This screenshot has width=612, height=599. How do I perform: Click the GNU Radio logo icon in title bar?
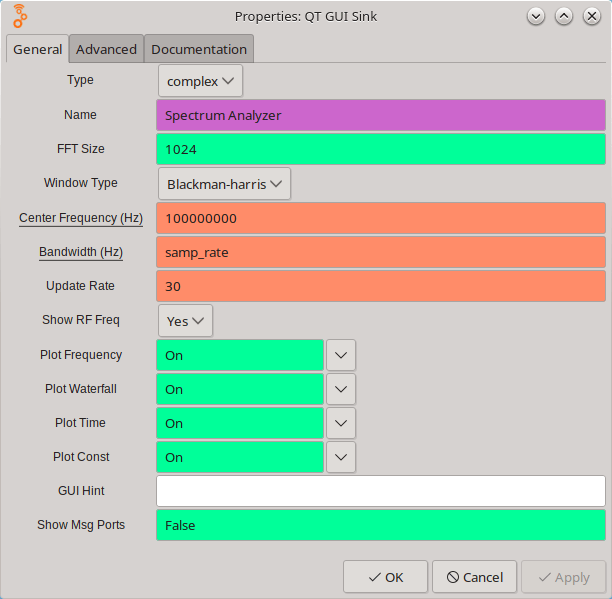click(x=20, y=16)
